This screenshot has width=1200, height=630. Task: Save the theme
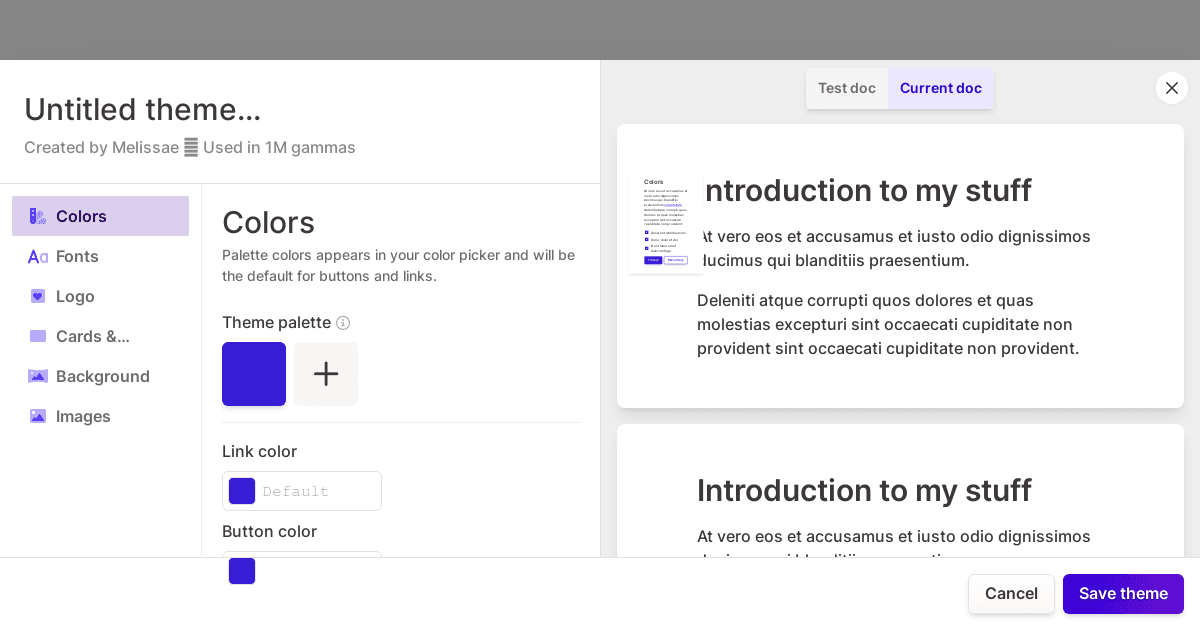[x=1123, y=593]
